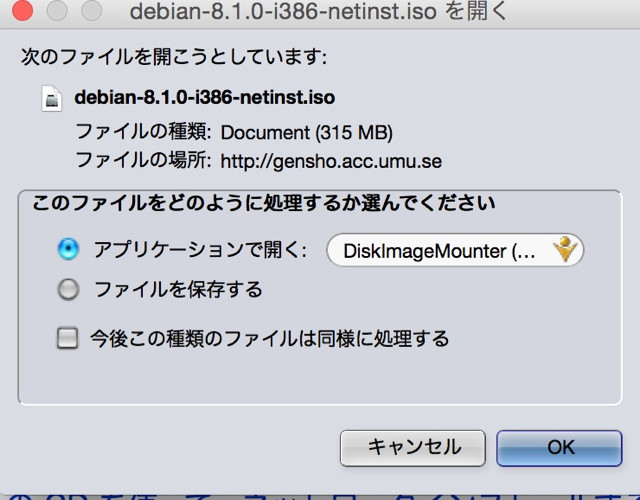The height and width of the screenshot is (500, 640).
Task: Click the text 次のファイルを開こうとしています:
Action: [x=174, y=56]
